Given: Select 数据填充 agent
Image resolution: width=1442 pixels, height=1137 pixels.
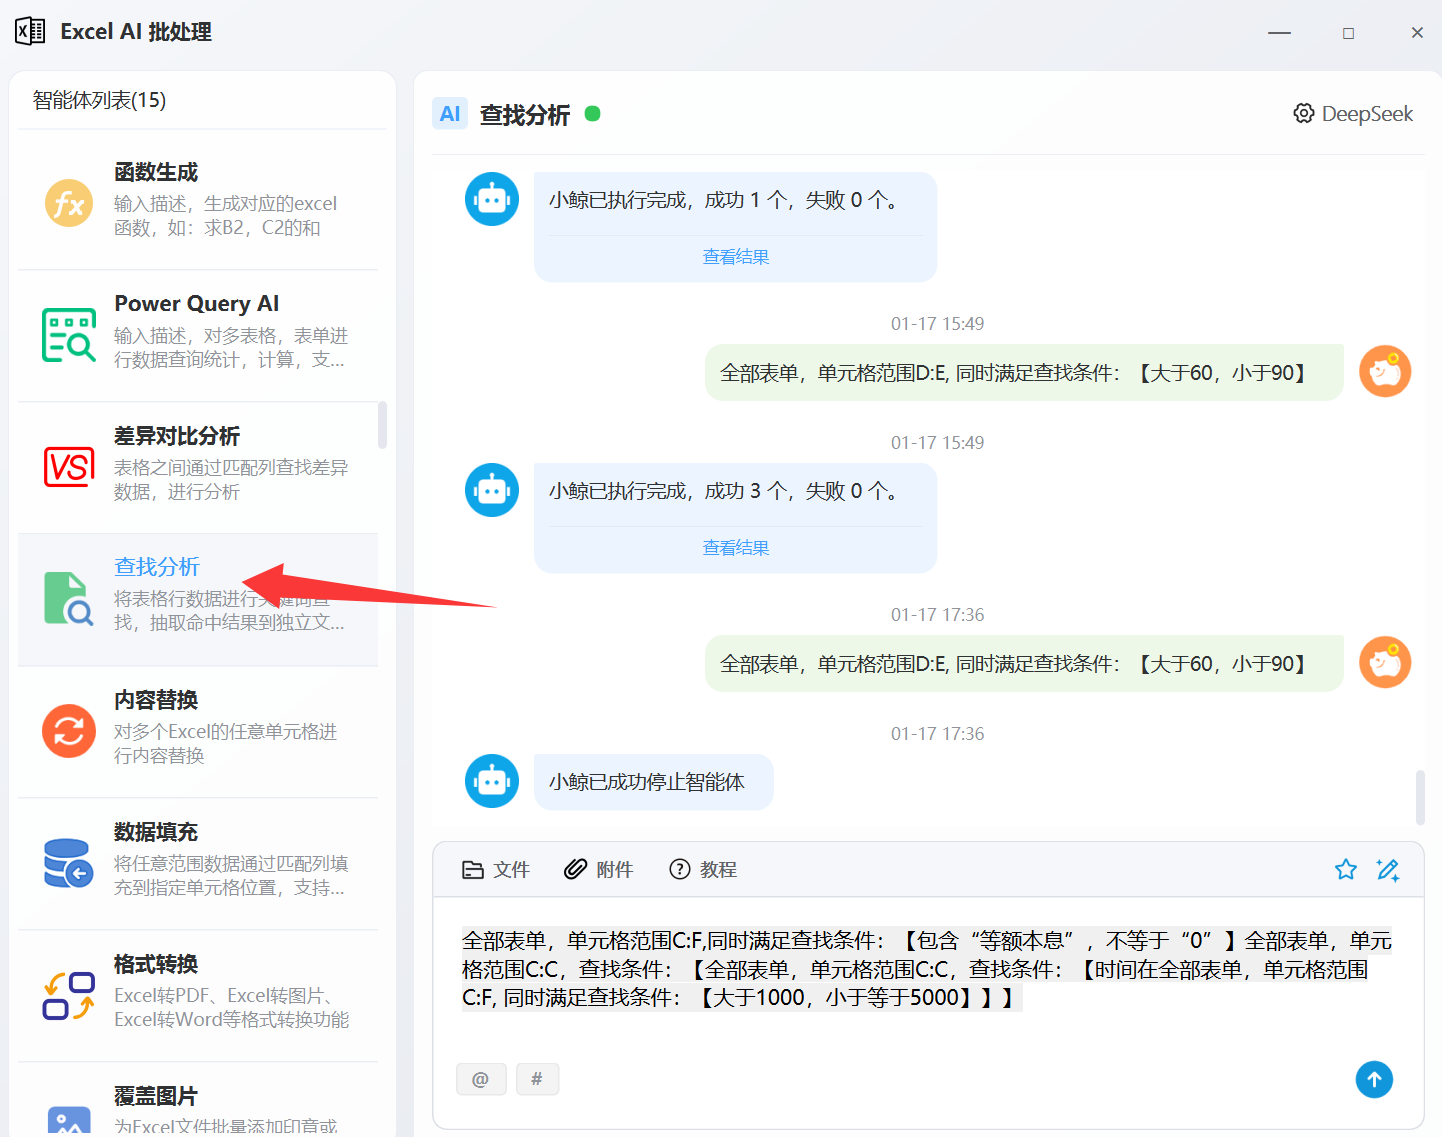Looking at the screenshot, I should point(198,863).
